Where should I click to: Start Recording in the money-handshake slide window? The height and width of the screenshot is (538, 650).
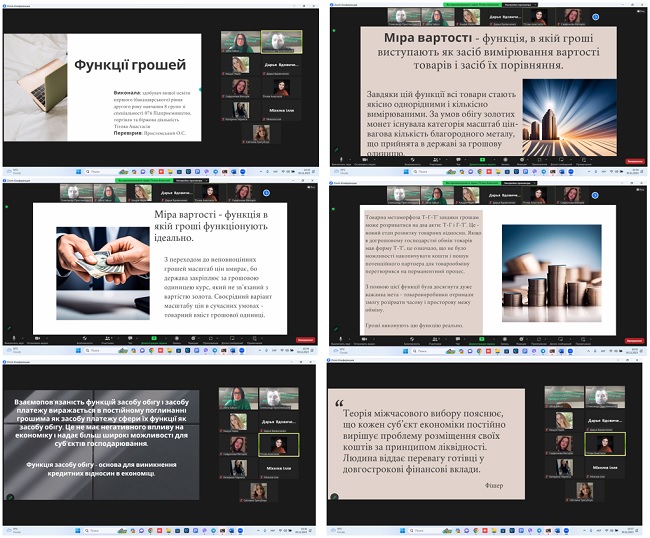177,339
